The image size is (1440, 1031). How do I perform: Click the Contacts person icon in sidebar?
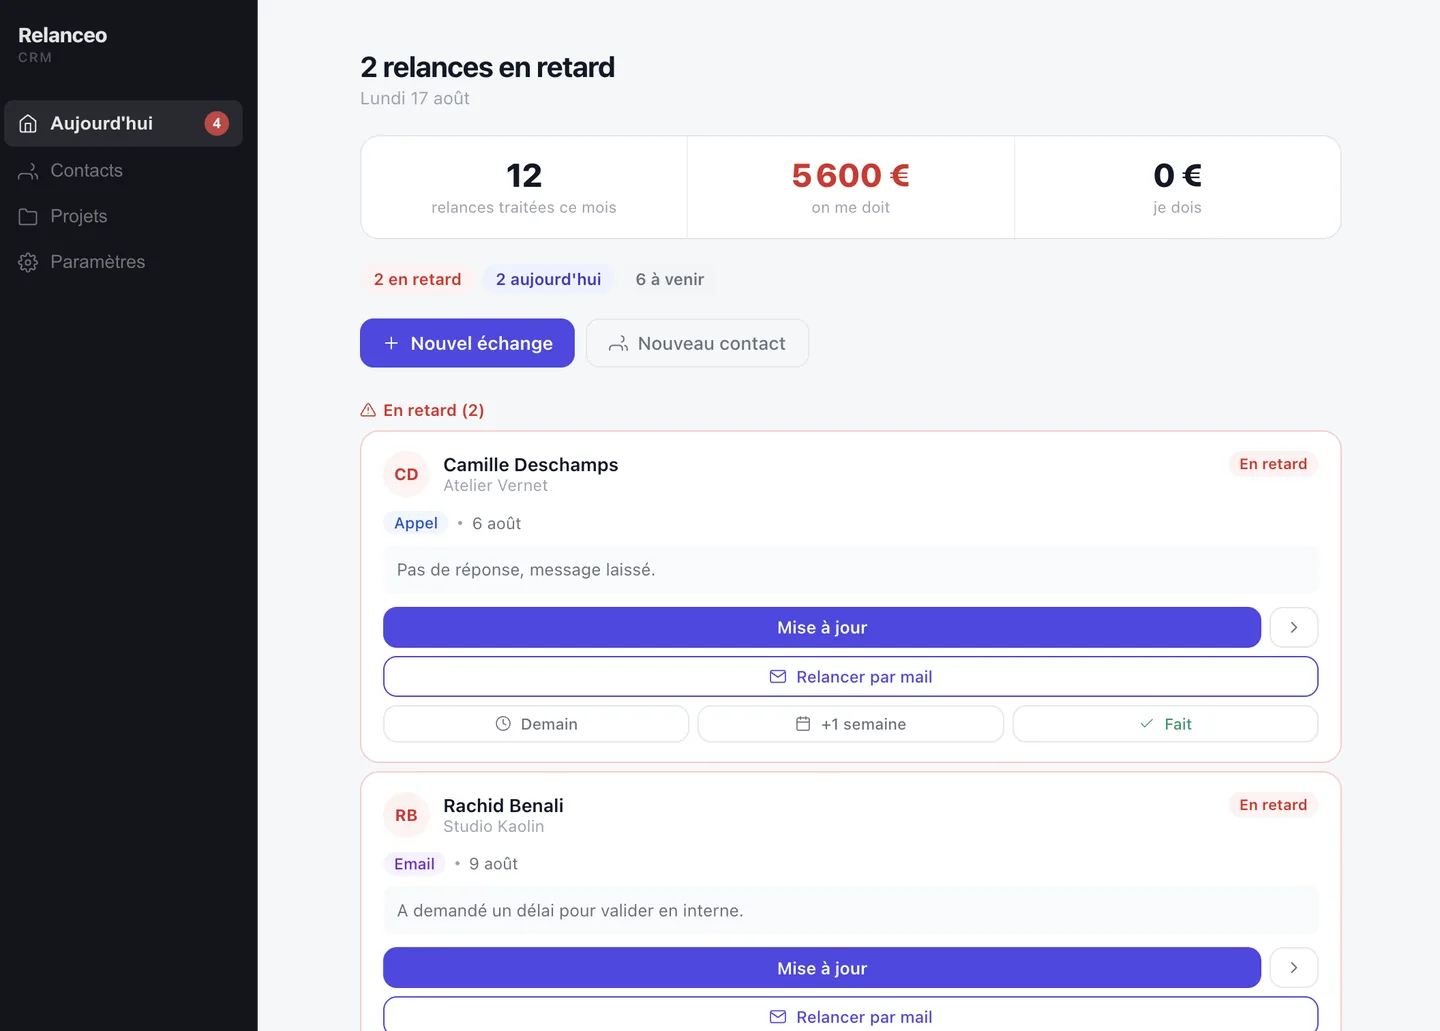(28, 171)
